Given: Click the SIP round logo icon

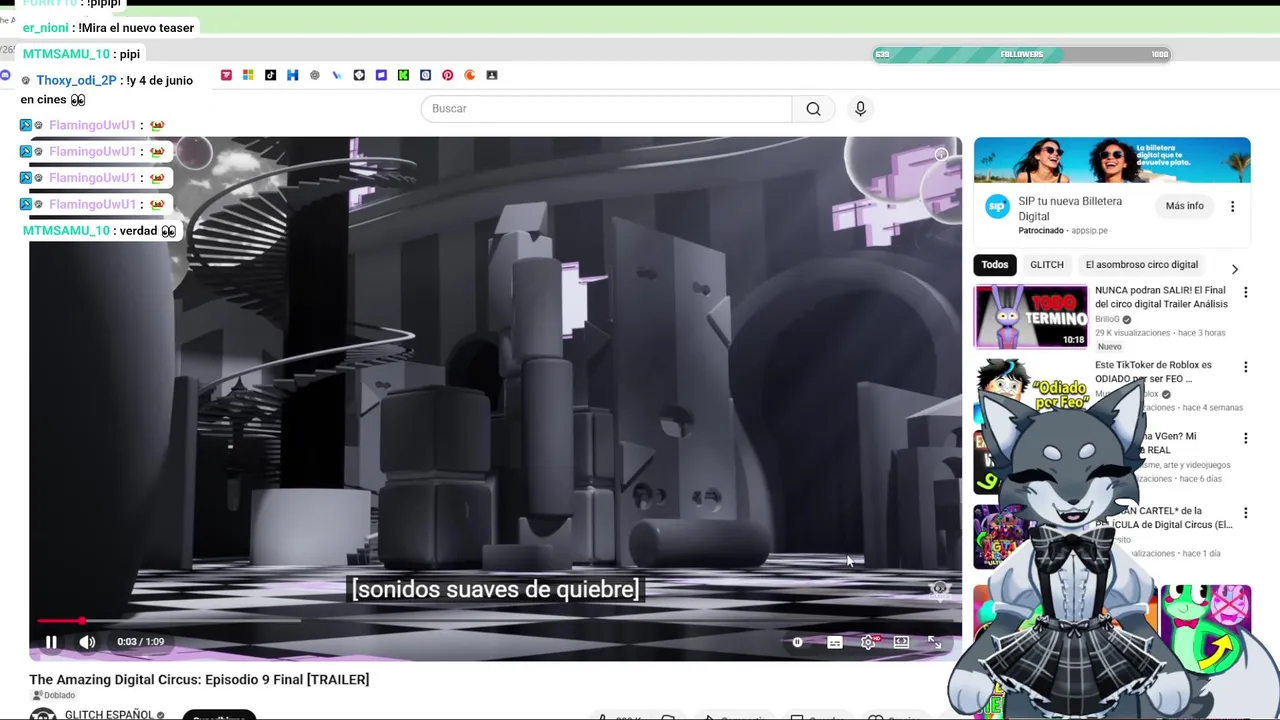Looking at the screenshot, I should click(997, 207).
